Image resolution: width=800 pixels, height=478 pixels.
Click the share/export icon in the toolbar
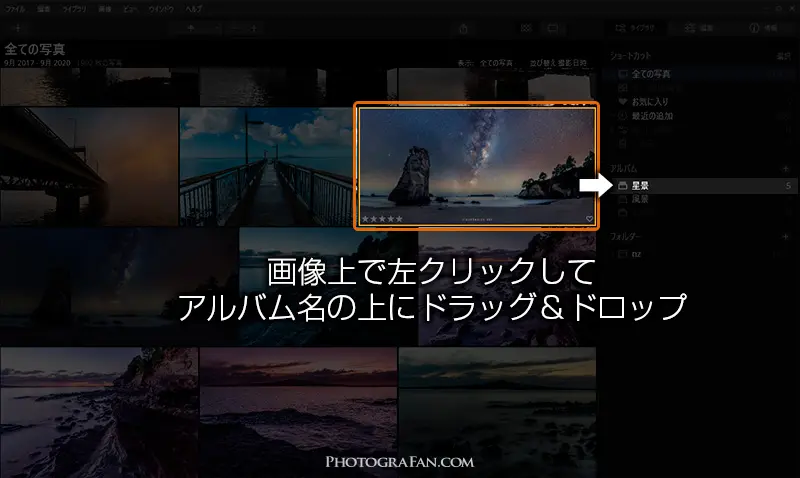[x=463, y=29]
